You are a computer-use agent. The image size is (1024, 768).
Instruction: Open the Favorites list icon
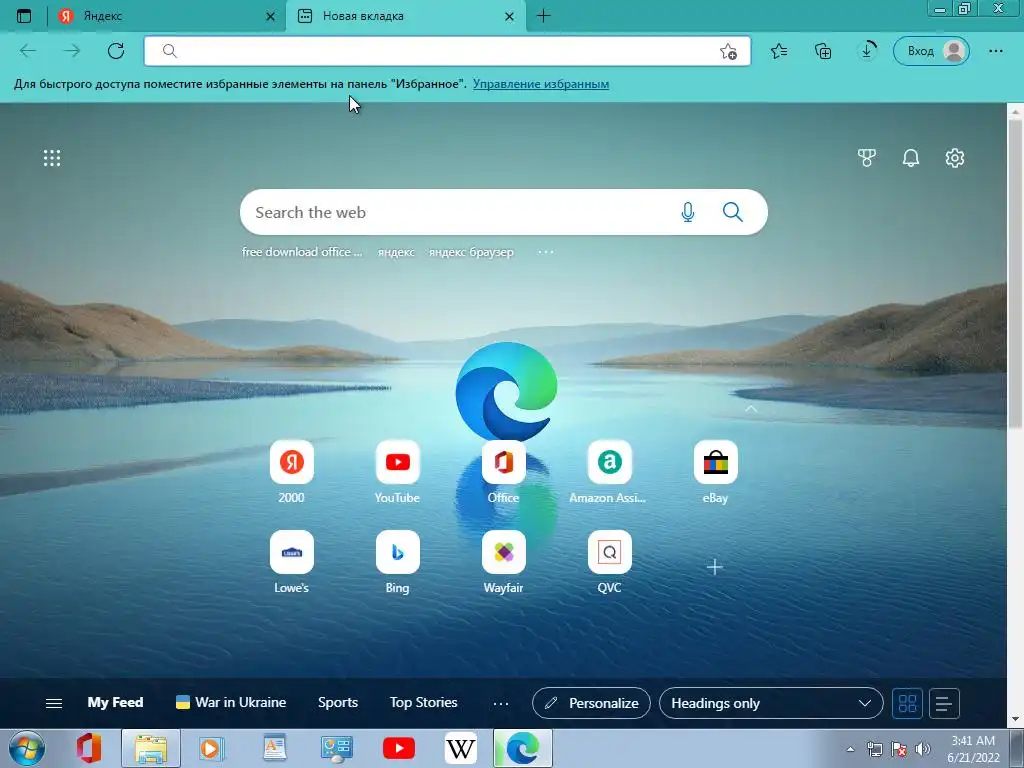coord(778,51)
